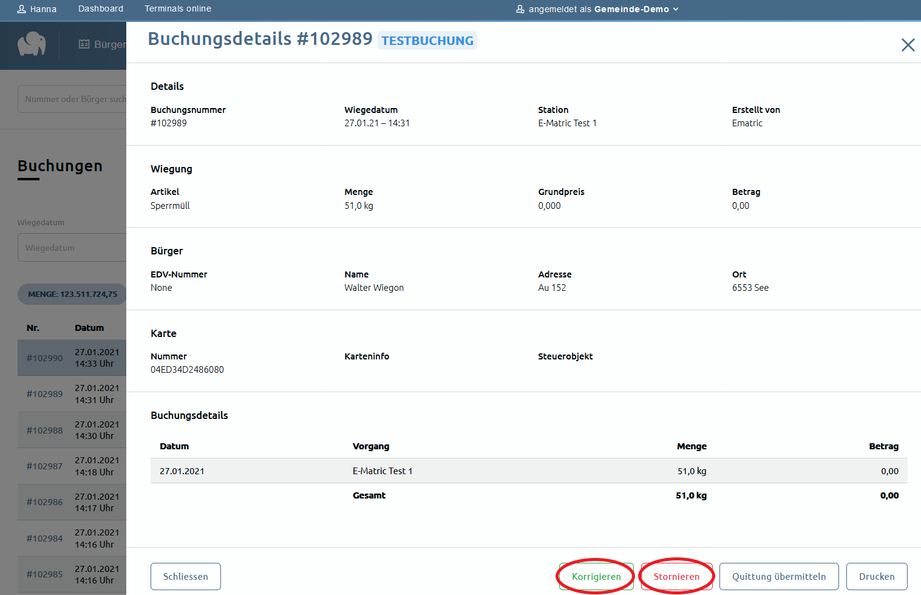Select booking row #102986
This screenshot has width=921, height=595.
click(x=72, y=502)
